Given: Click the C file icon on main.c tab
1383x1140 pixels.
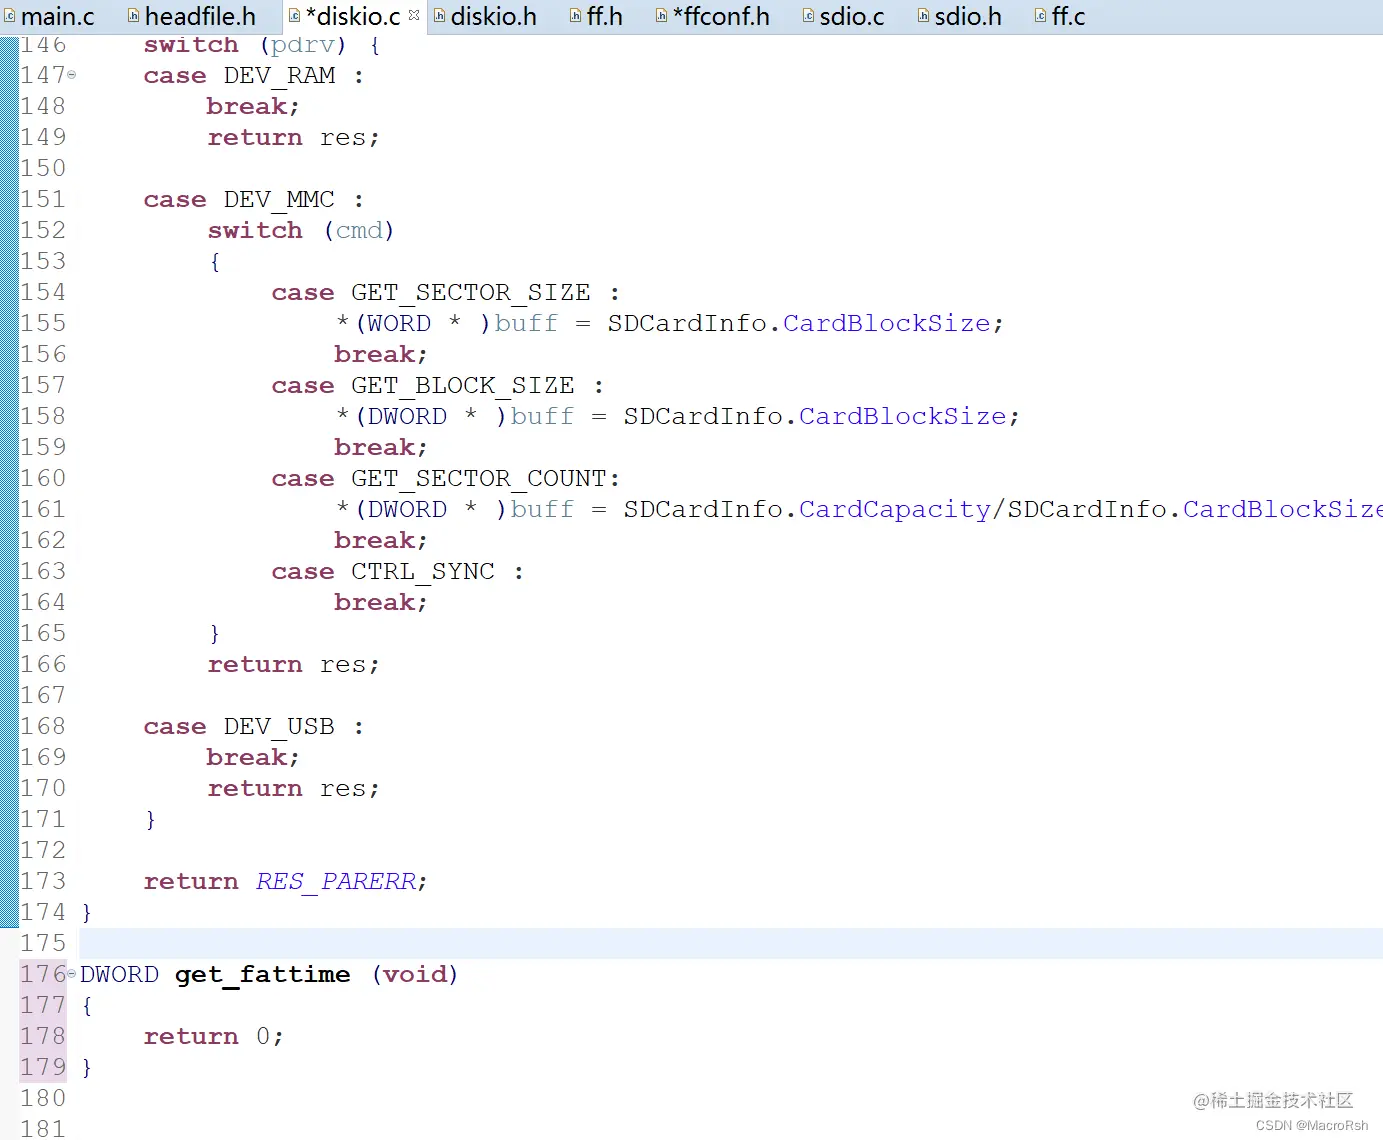Looking at the screenshot, I should click(10, 16).
